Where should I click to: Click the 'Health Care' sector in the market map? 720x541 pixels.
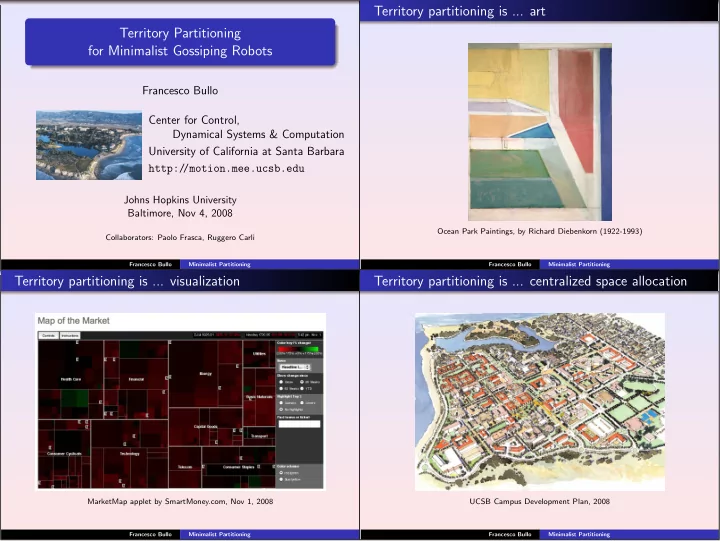tap(71, 379)
